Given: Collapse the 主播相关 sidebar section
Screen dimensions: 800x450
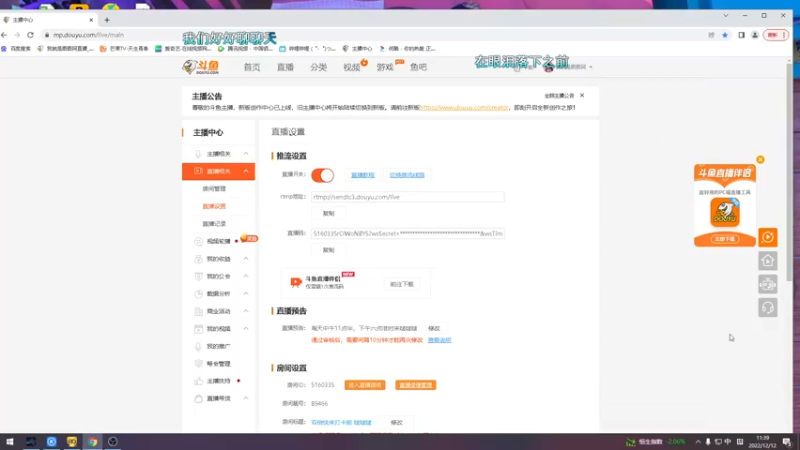Looking at the screenshot, I should click(246, 154).
